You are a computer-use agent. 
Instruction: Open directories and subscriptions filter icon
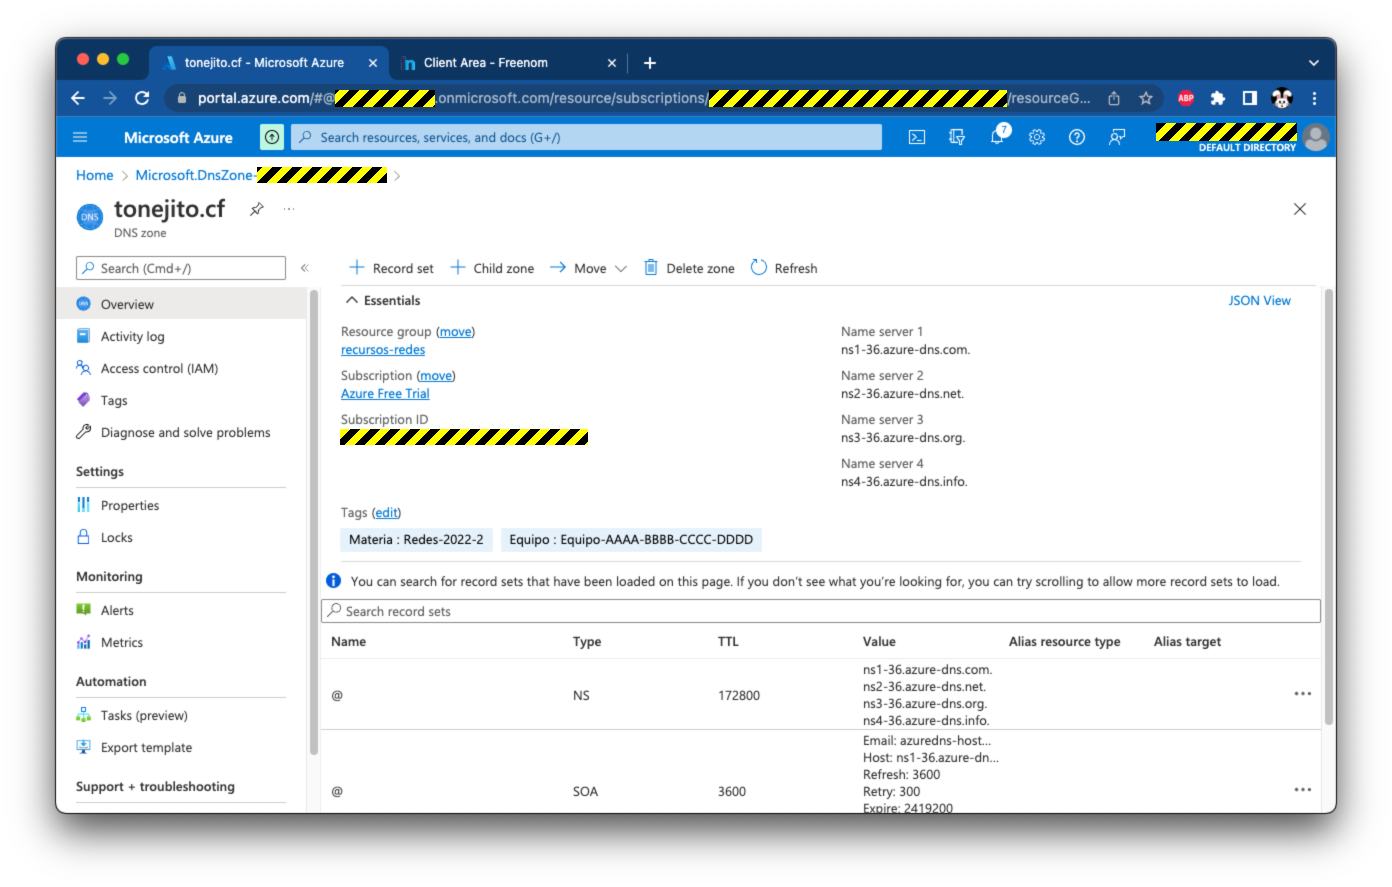[x=957, y=138]
